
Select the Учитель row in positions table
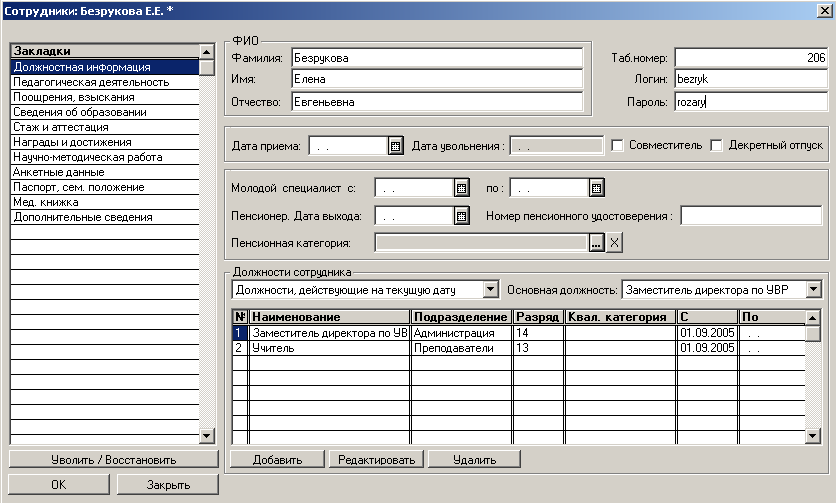point(330,348)
